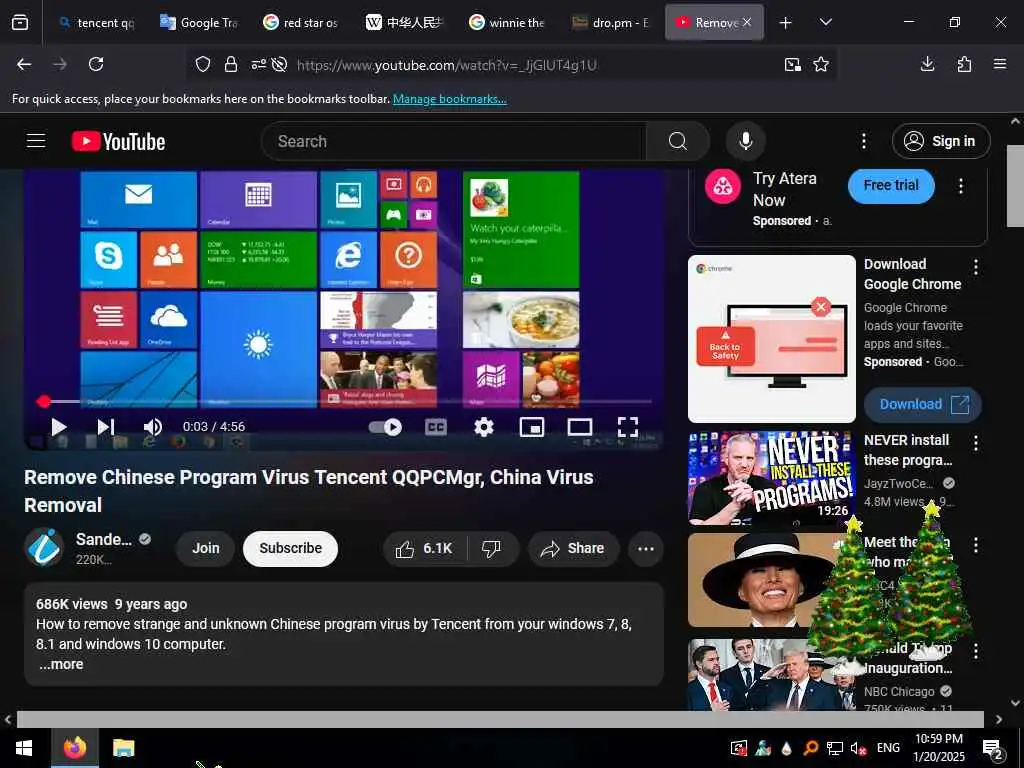Open notification center in taskbar
This screenshot has width=1024, height=768.
tap(993, 748)
